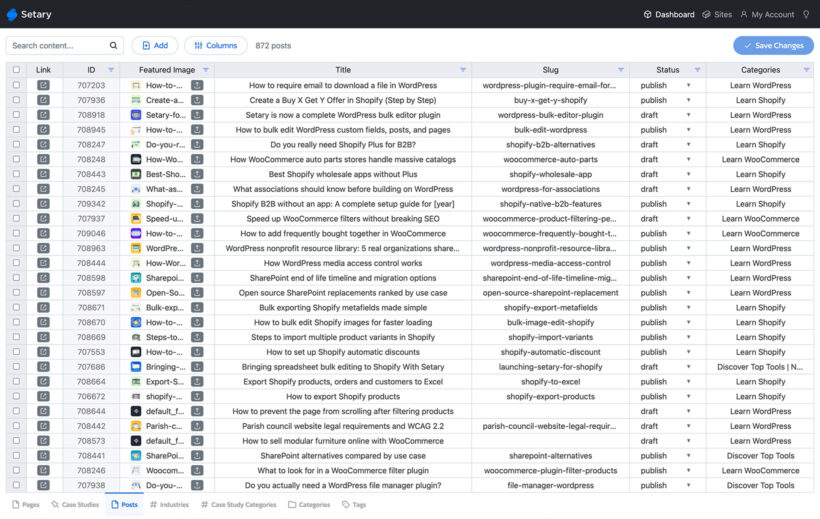Open the ID column filter arrow
This screenshot has width=820, height=519.
[111, 70]
